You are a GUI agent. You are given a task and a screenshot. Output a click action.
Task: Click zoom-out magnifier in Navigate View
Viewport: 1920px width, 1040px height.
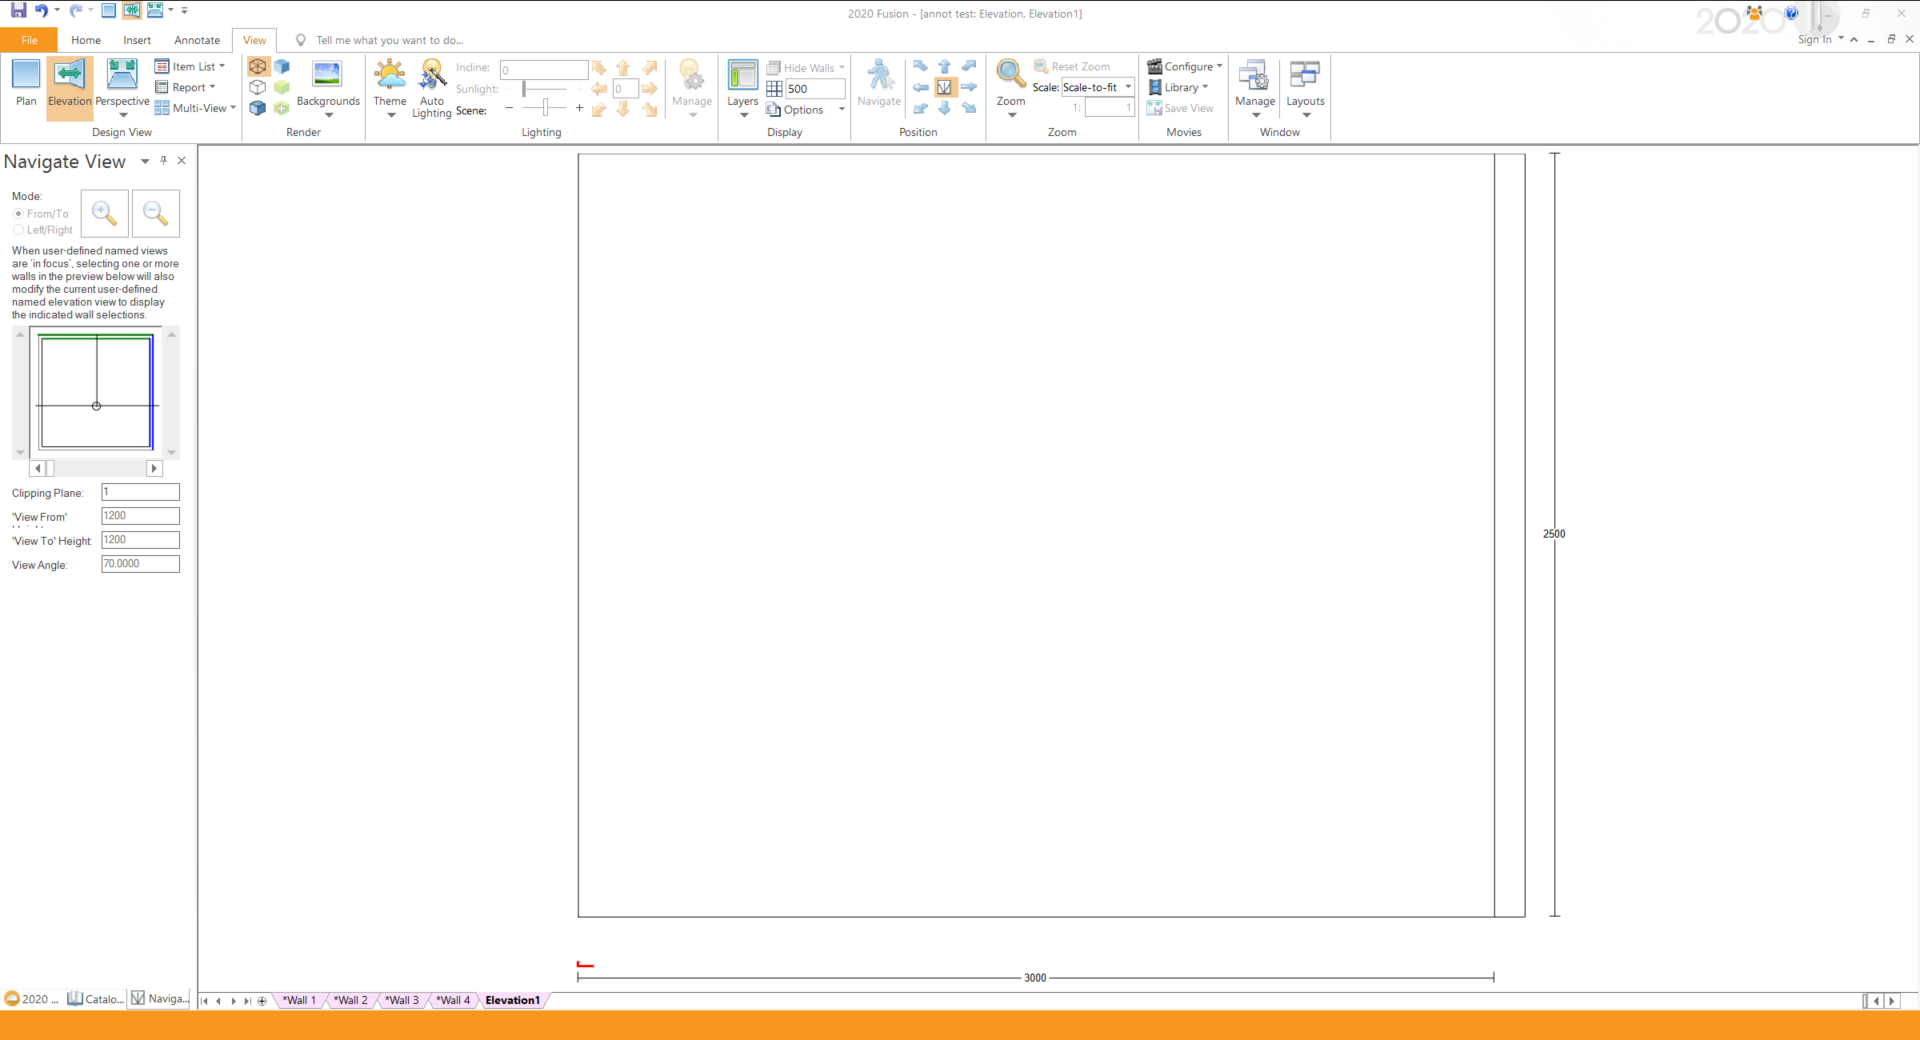pyautogui.click(x=155, y=213)
